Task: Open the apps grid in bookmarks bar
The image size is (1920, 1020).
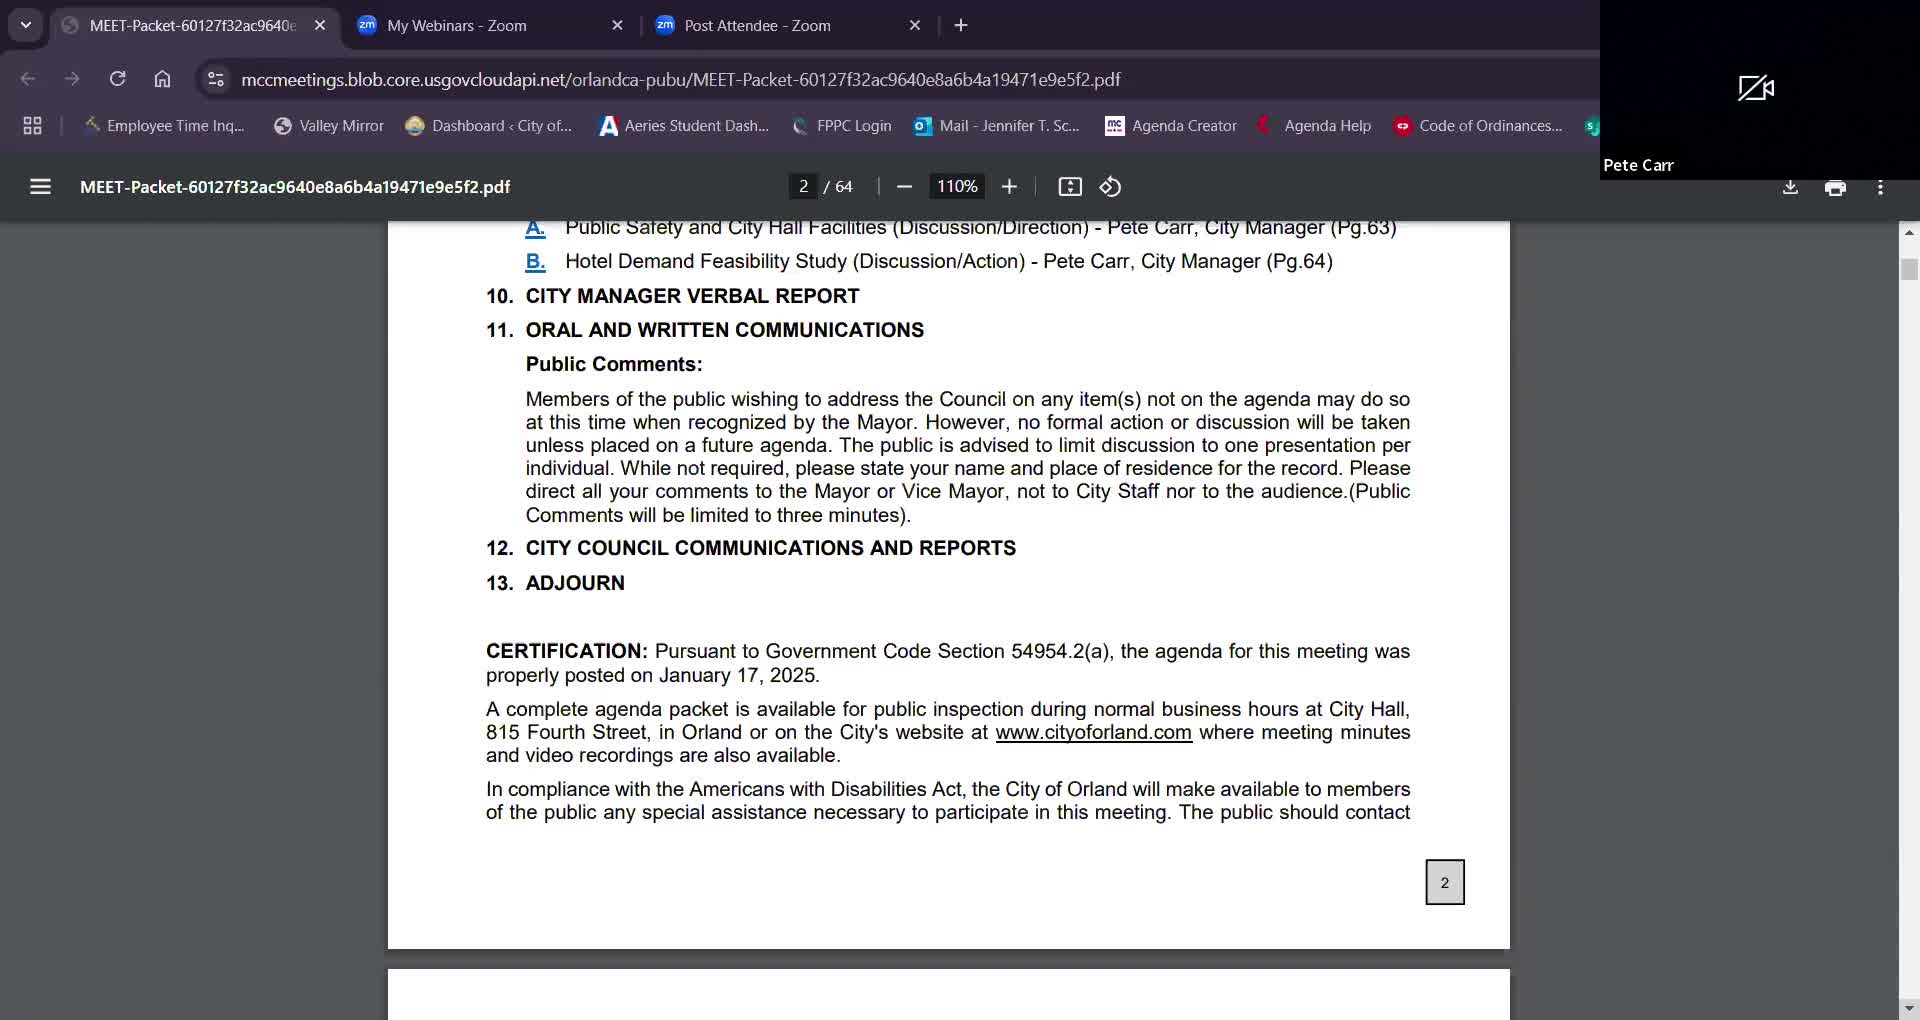Action: [x=32, y=125]
